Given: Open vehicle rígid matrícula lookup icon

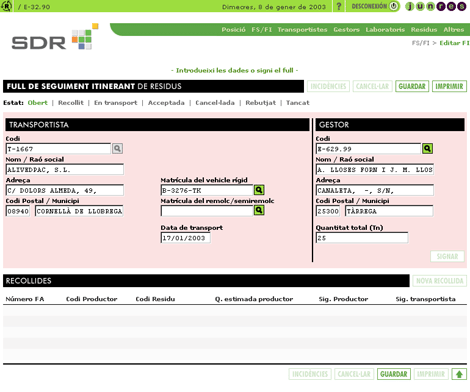Looking at the screenshot, I should point(259,190).
